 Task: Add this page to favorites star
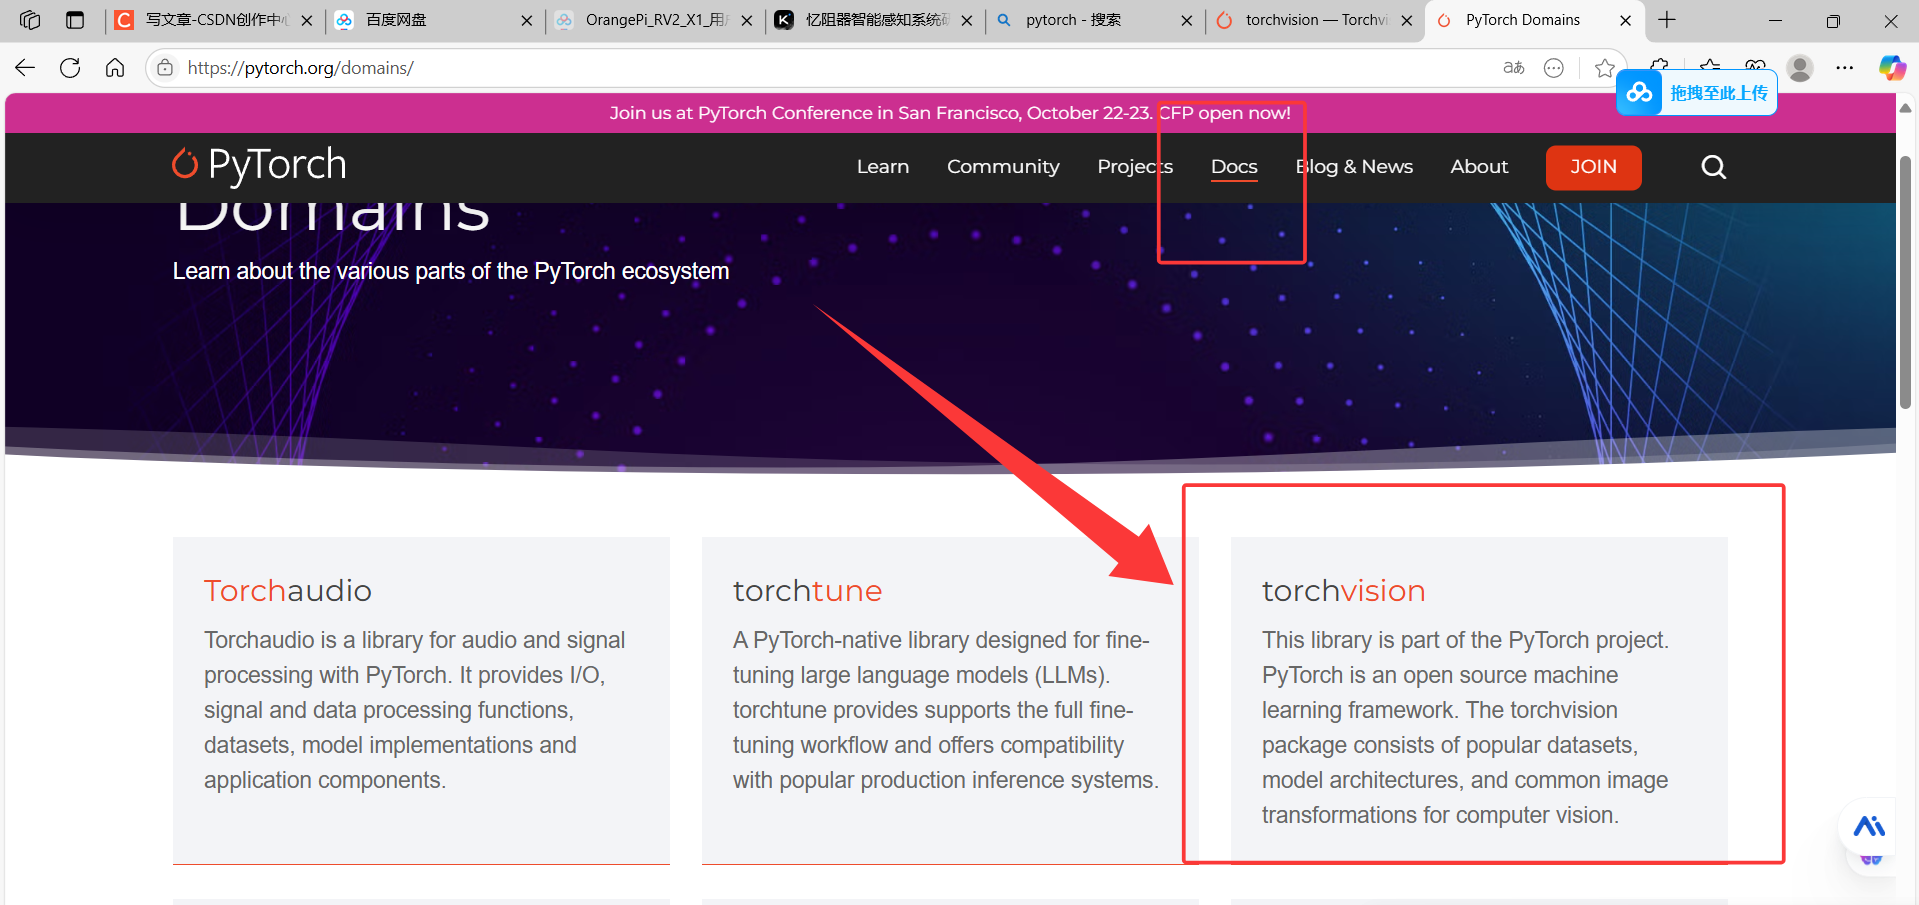pos(1605,68)
